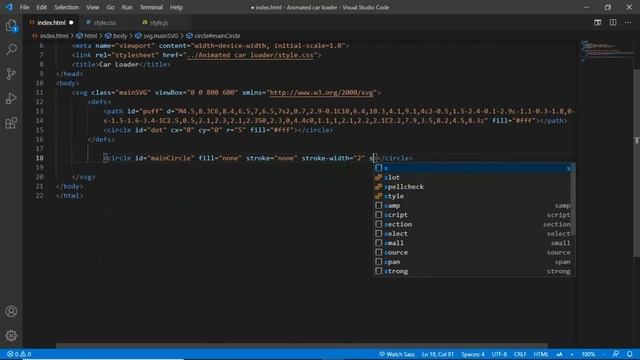The image size is (640, 360).
Task: Select 'source' from the autocomplete list
Action: 473,253
